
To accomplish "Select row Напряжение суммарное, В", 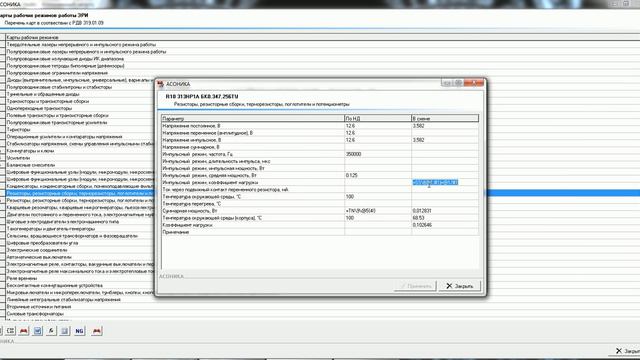I will coord(320,147).
